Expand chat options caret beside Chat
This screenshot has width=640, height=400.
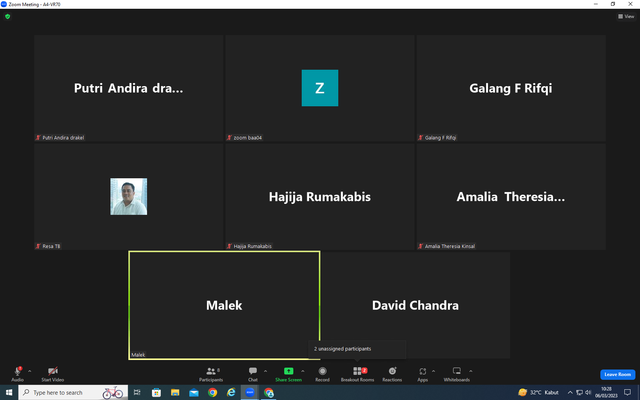click(265, 371)
